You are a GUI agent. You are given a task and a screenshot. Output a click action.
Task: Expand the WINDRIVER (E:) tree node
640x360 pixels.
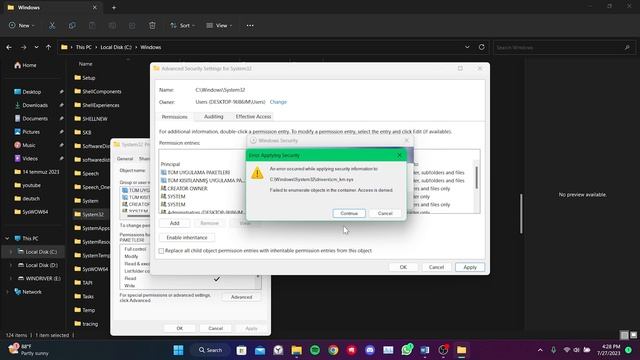click(x=11, y=279)
